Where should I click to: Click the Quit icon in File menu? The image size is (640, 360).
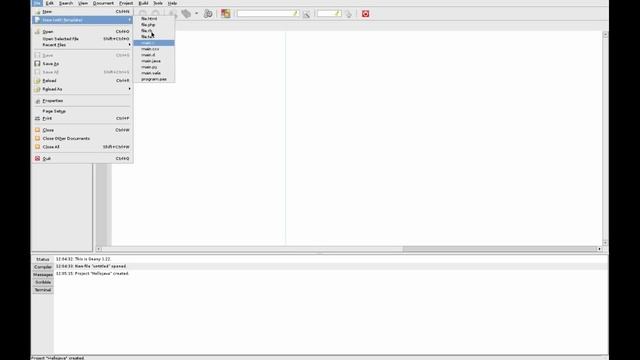[x=38, y=158]
